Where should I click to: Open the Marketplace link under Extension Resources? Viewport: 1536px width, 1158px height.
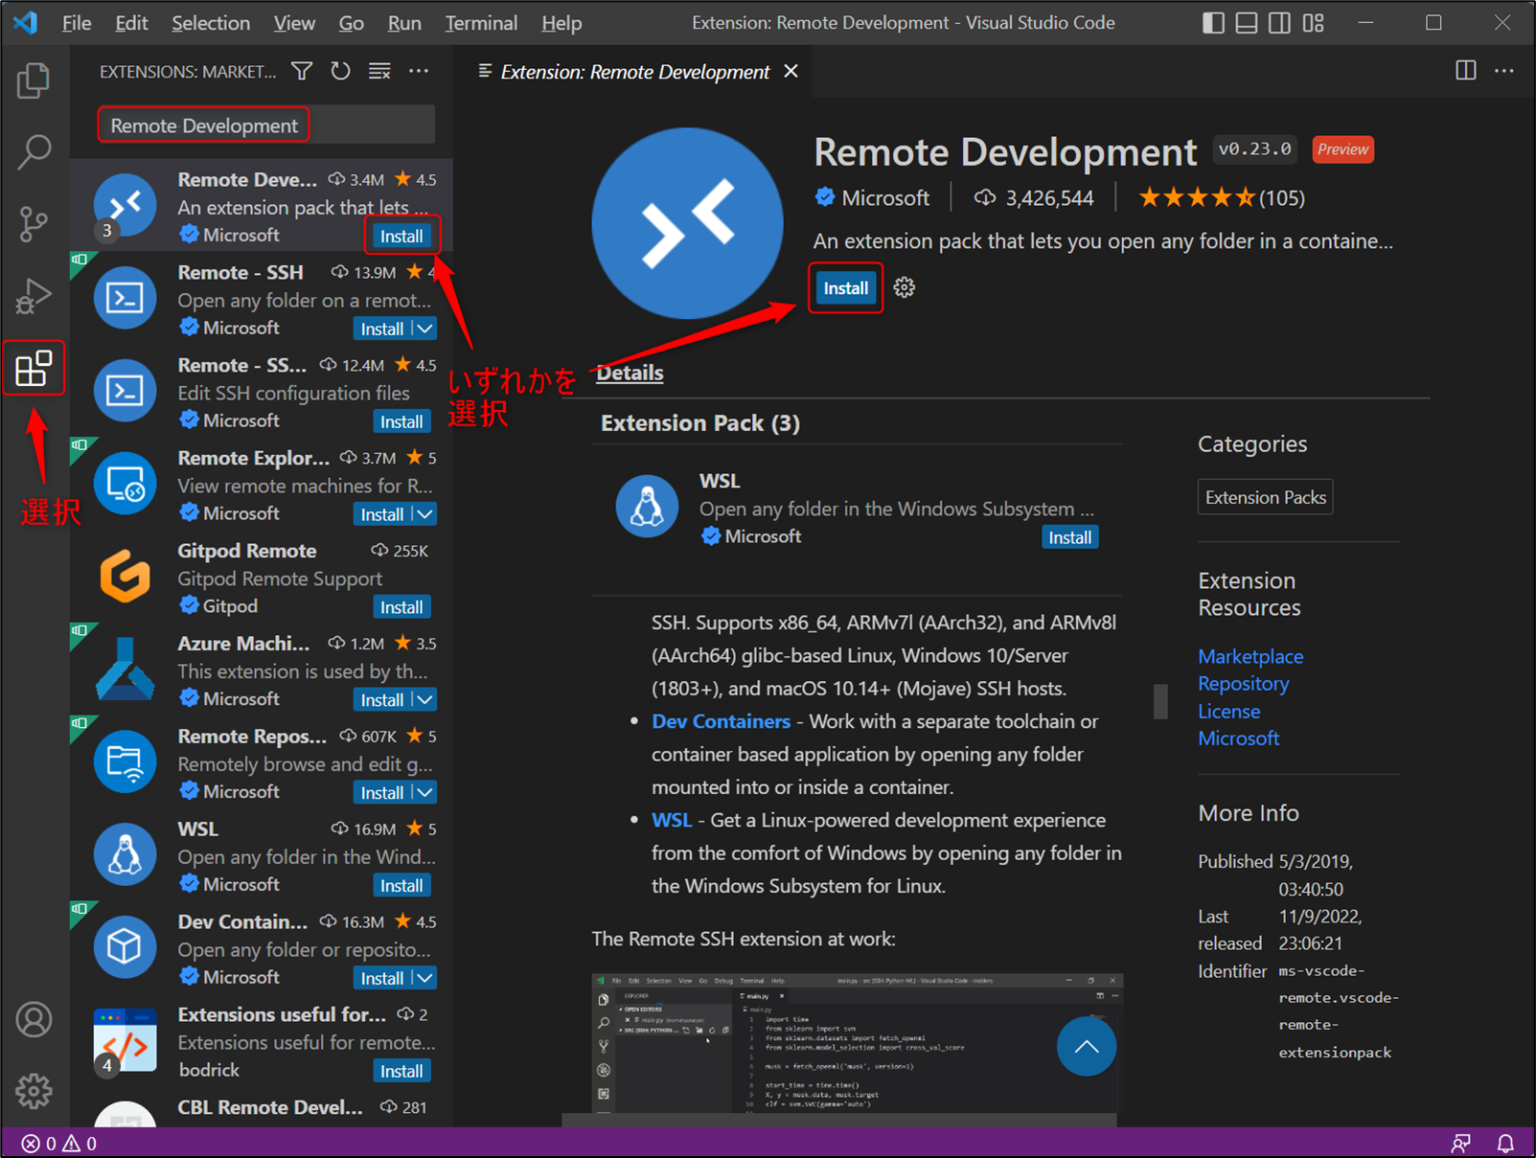click(x=1250, y=656)
